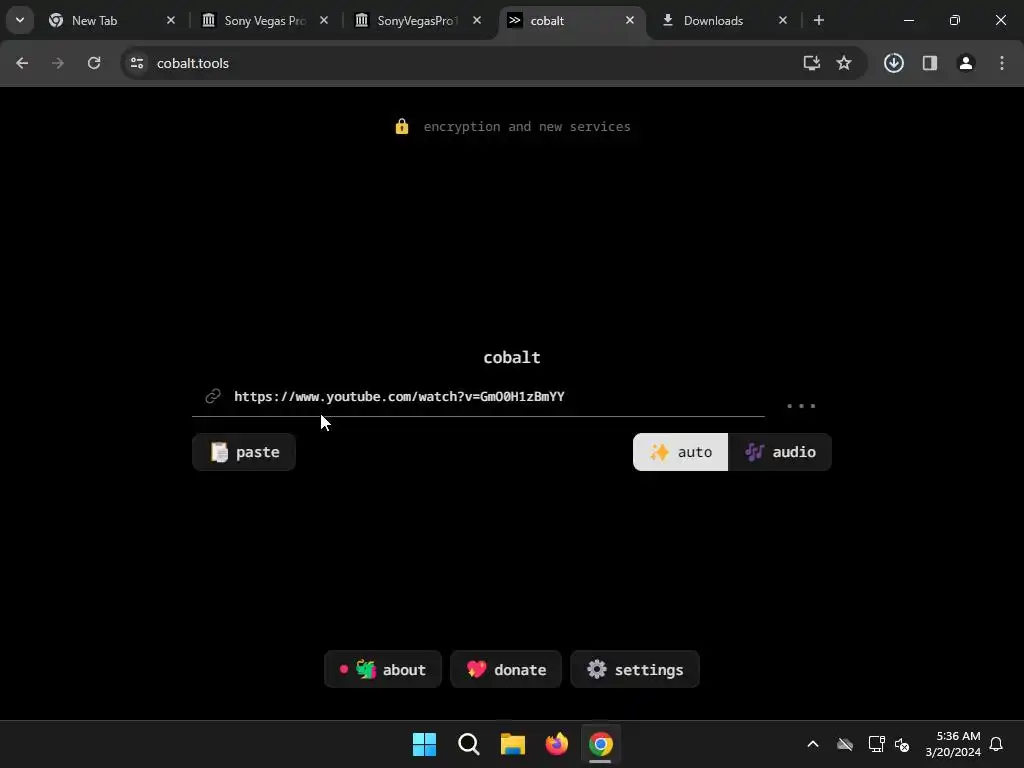Launch Firefox from taskbar
Screen dimensions: 1024x768
click(556, 744)
